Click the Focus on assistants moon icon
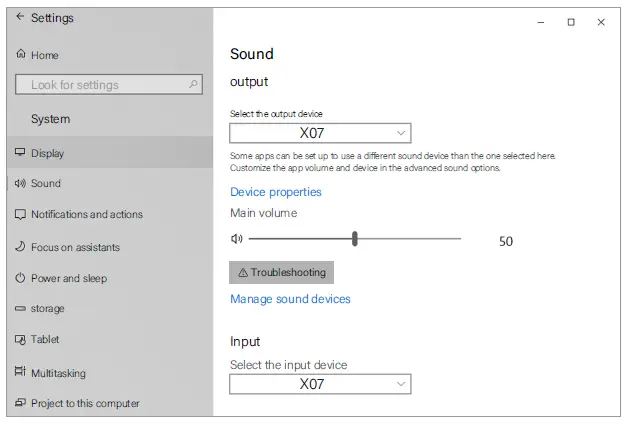The height and width of the screenshot is (424, 629). tap(20, 247)
